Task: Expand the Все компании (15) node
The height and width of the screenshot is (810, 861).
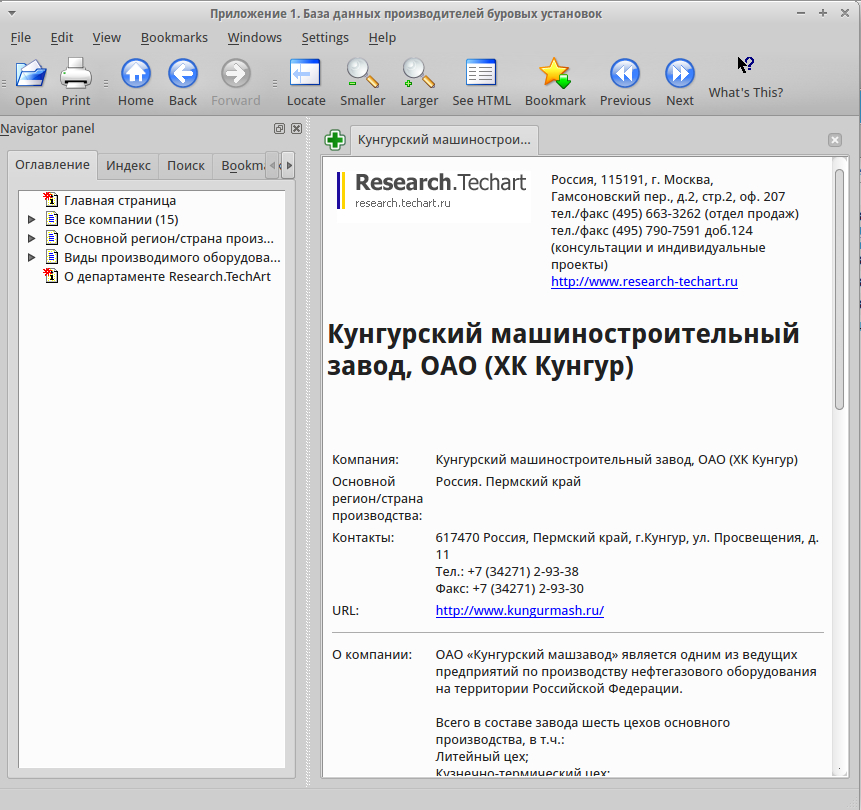Action: (x=31, y=220)
